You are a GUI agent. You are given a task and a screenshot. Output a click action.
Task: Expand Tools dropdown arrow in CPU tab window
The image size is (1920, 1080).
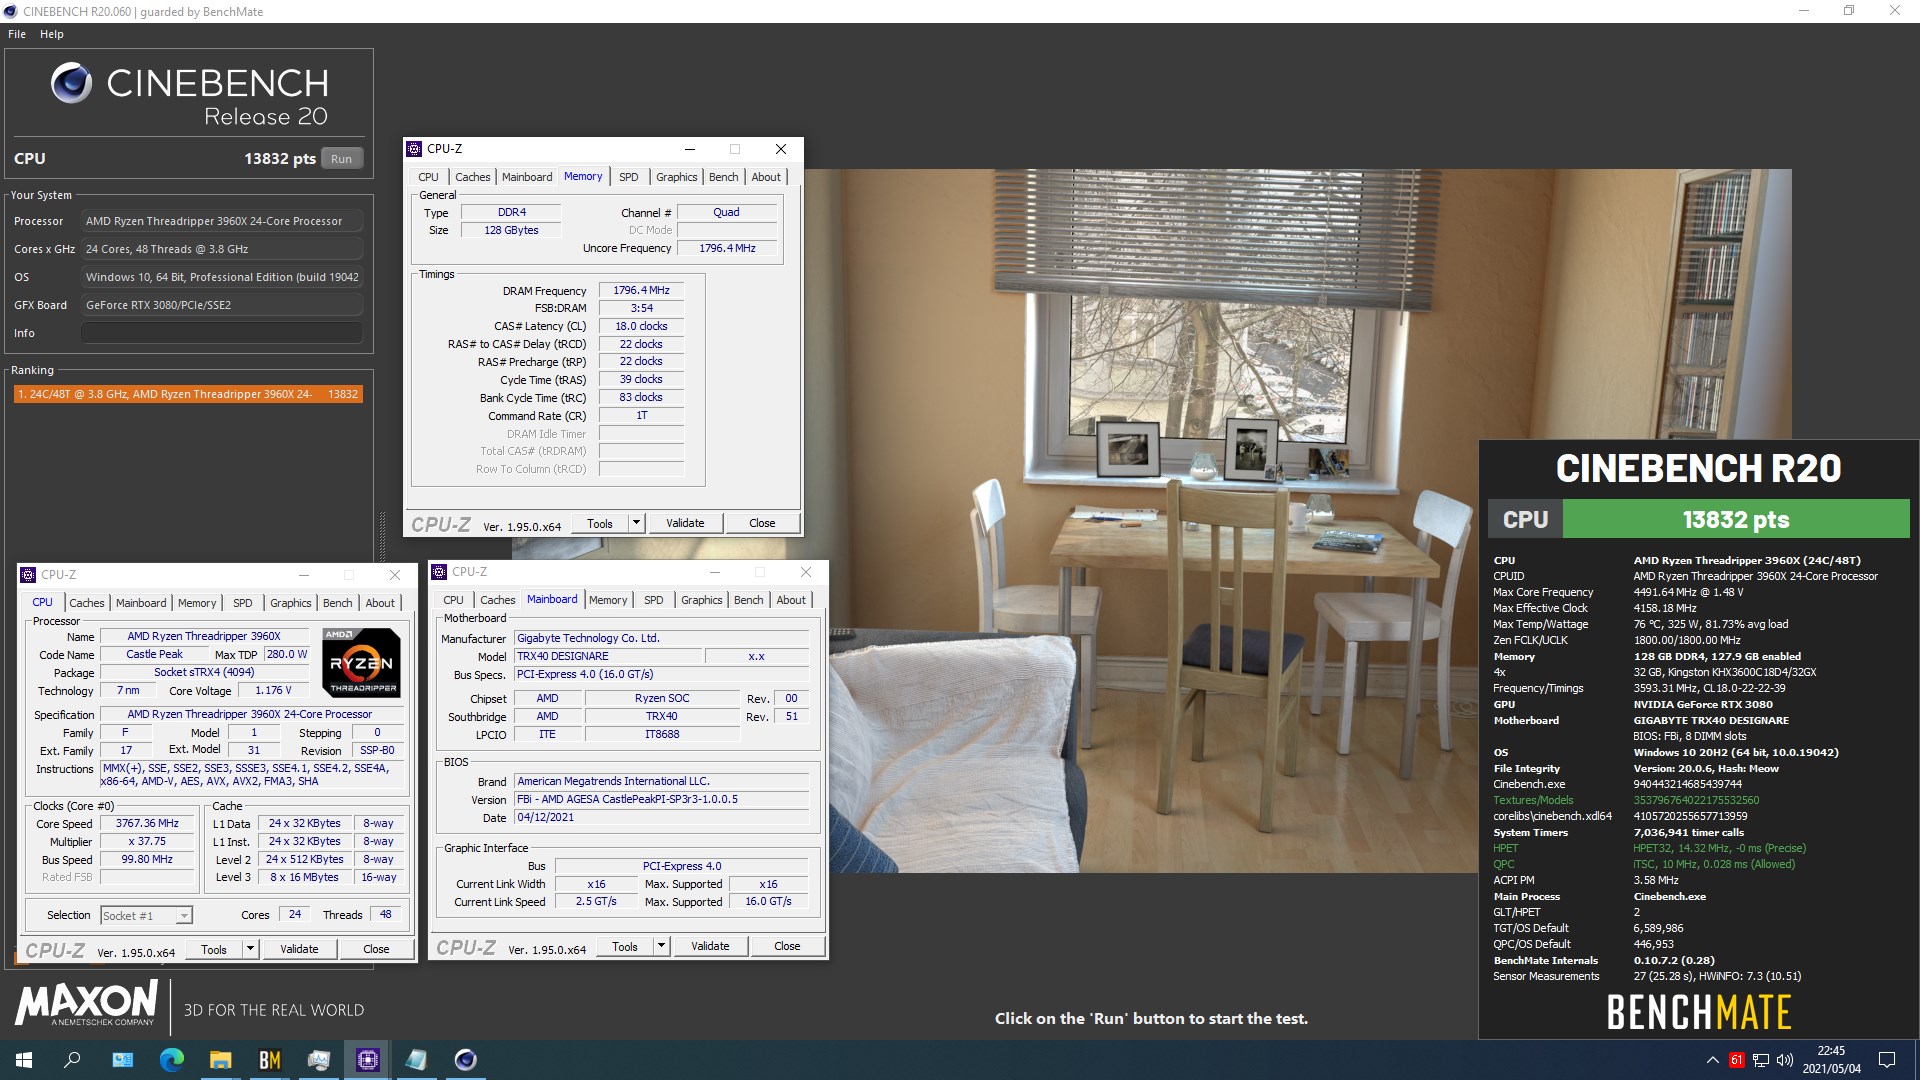click(x=250, y=949)
